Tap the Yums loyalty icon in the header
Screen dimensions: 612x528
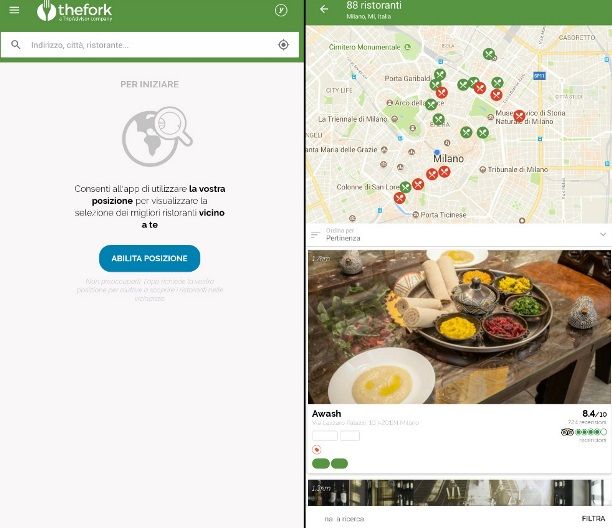pyautogui.click(x=281, y=10)
